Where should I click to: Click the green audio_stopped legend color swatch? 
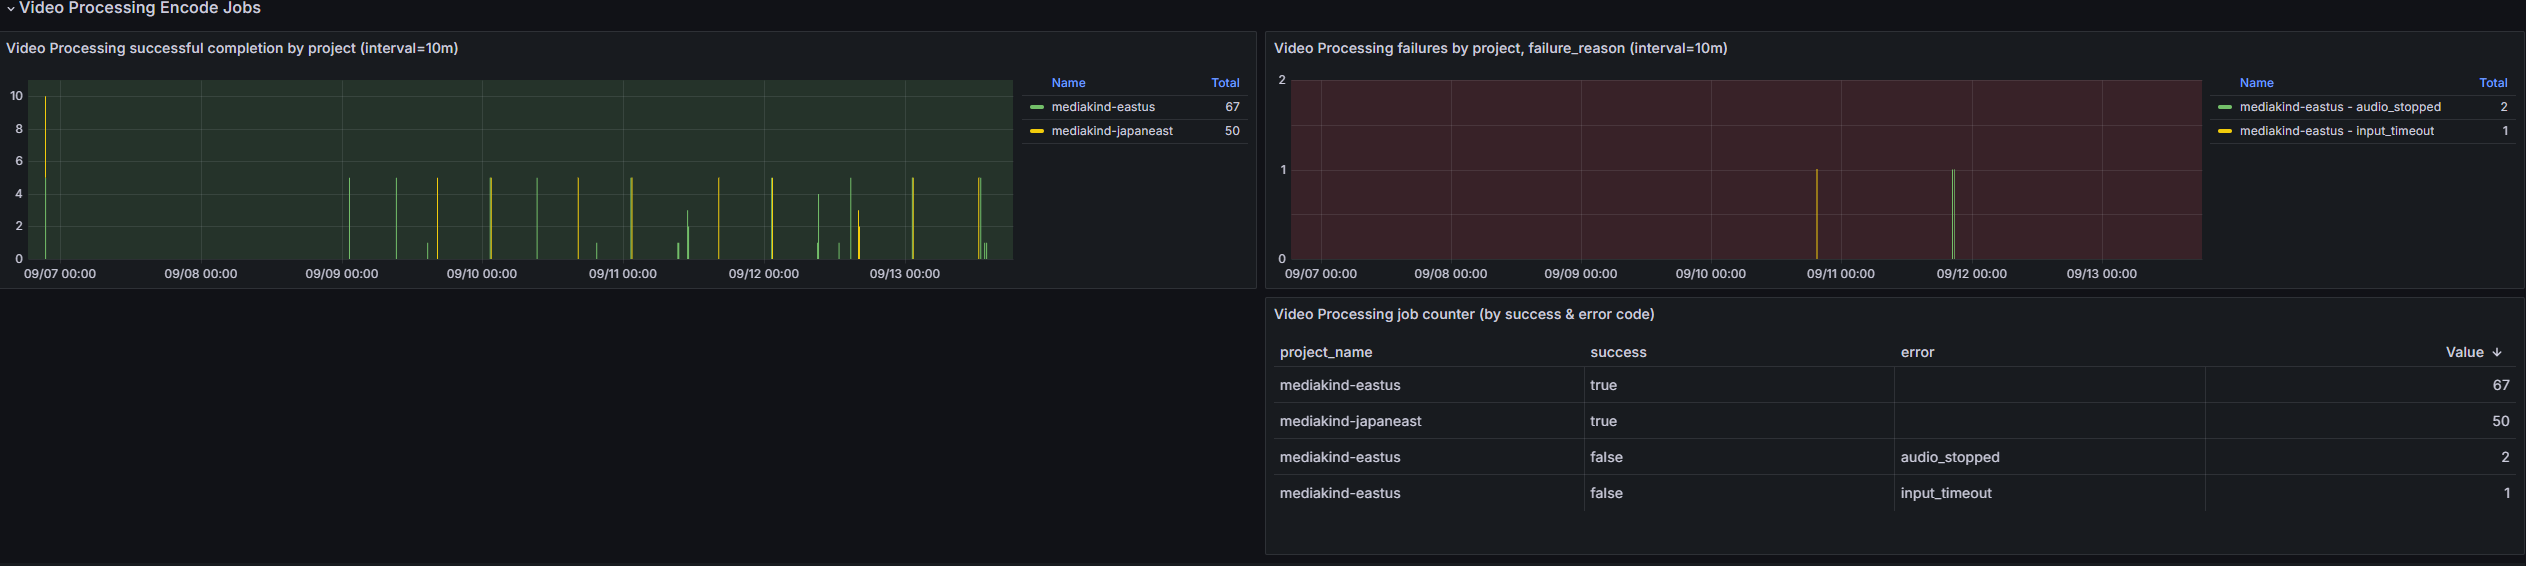point(2225,107)
